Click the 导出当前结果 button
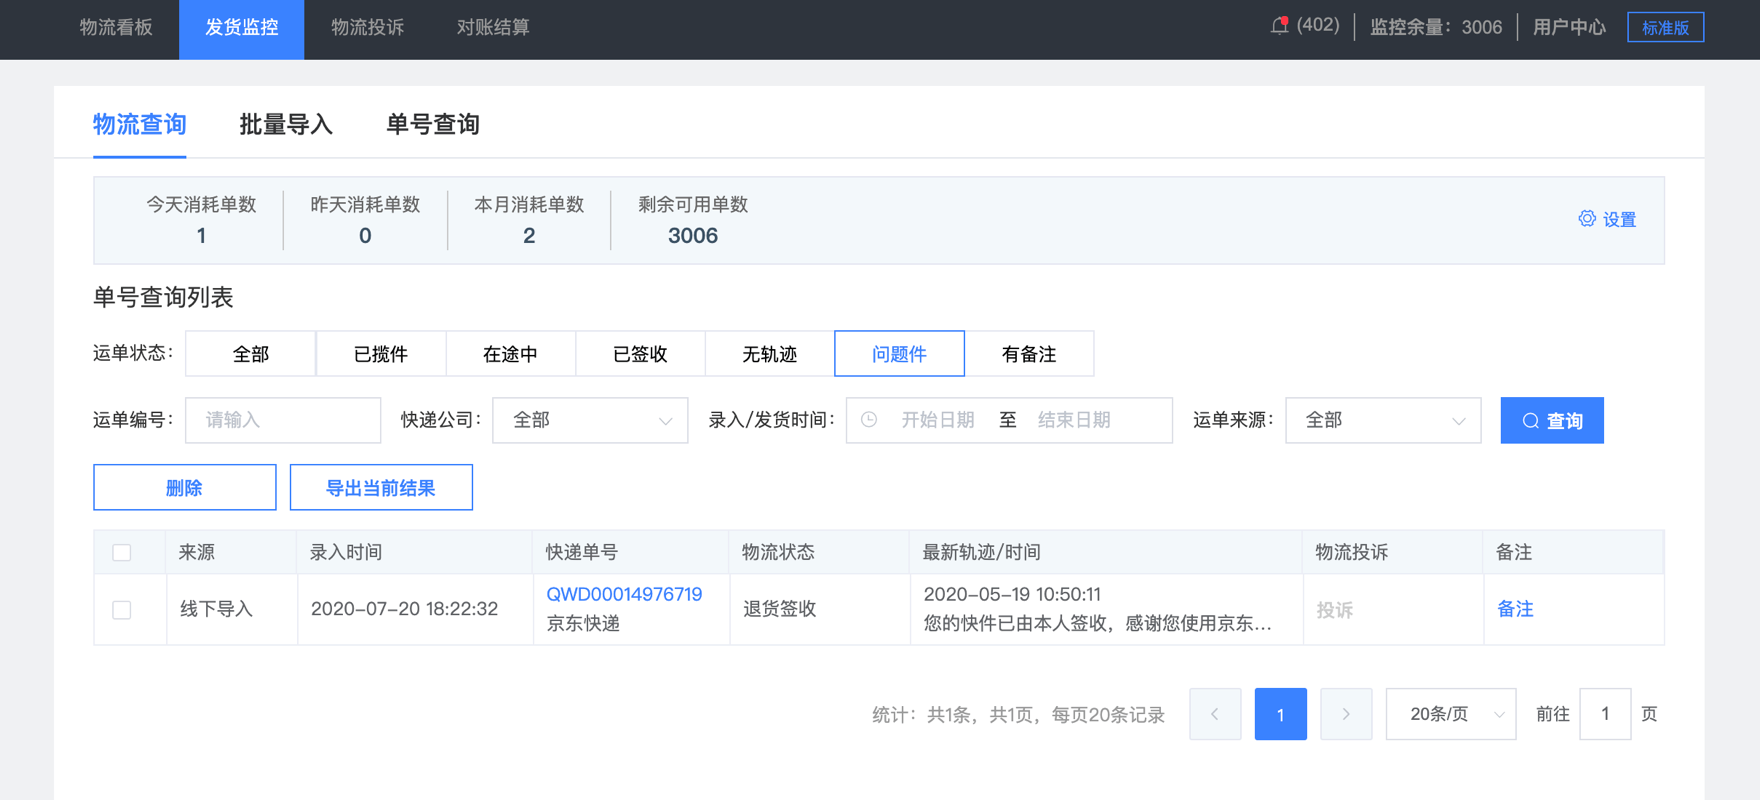Viewport: 1760px width, 800px height. [x=381, y=488]
